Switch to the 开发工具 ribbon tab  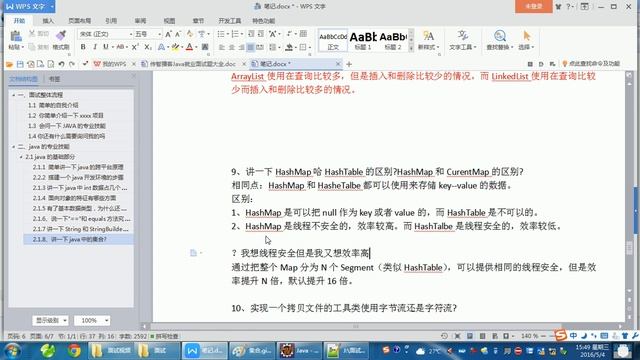tap(229, 21)
